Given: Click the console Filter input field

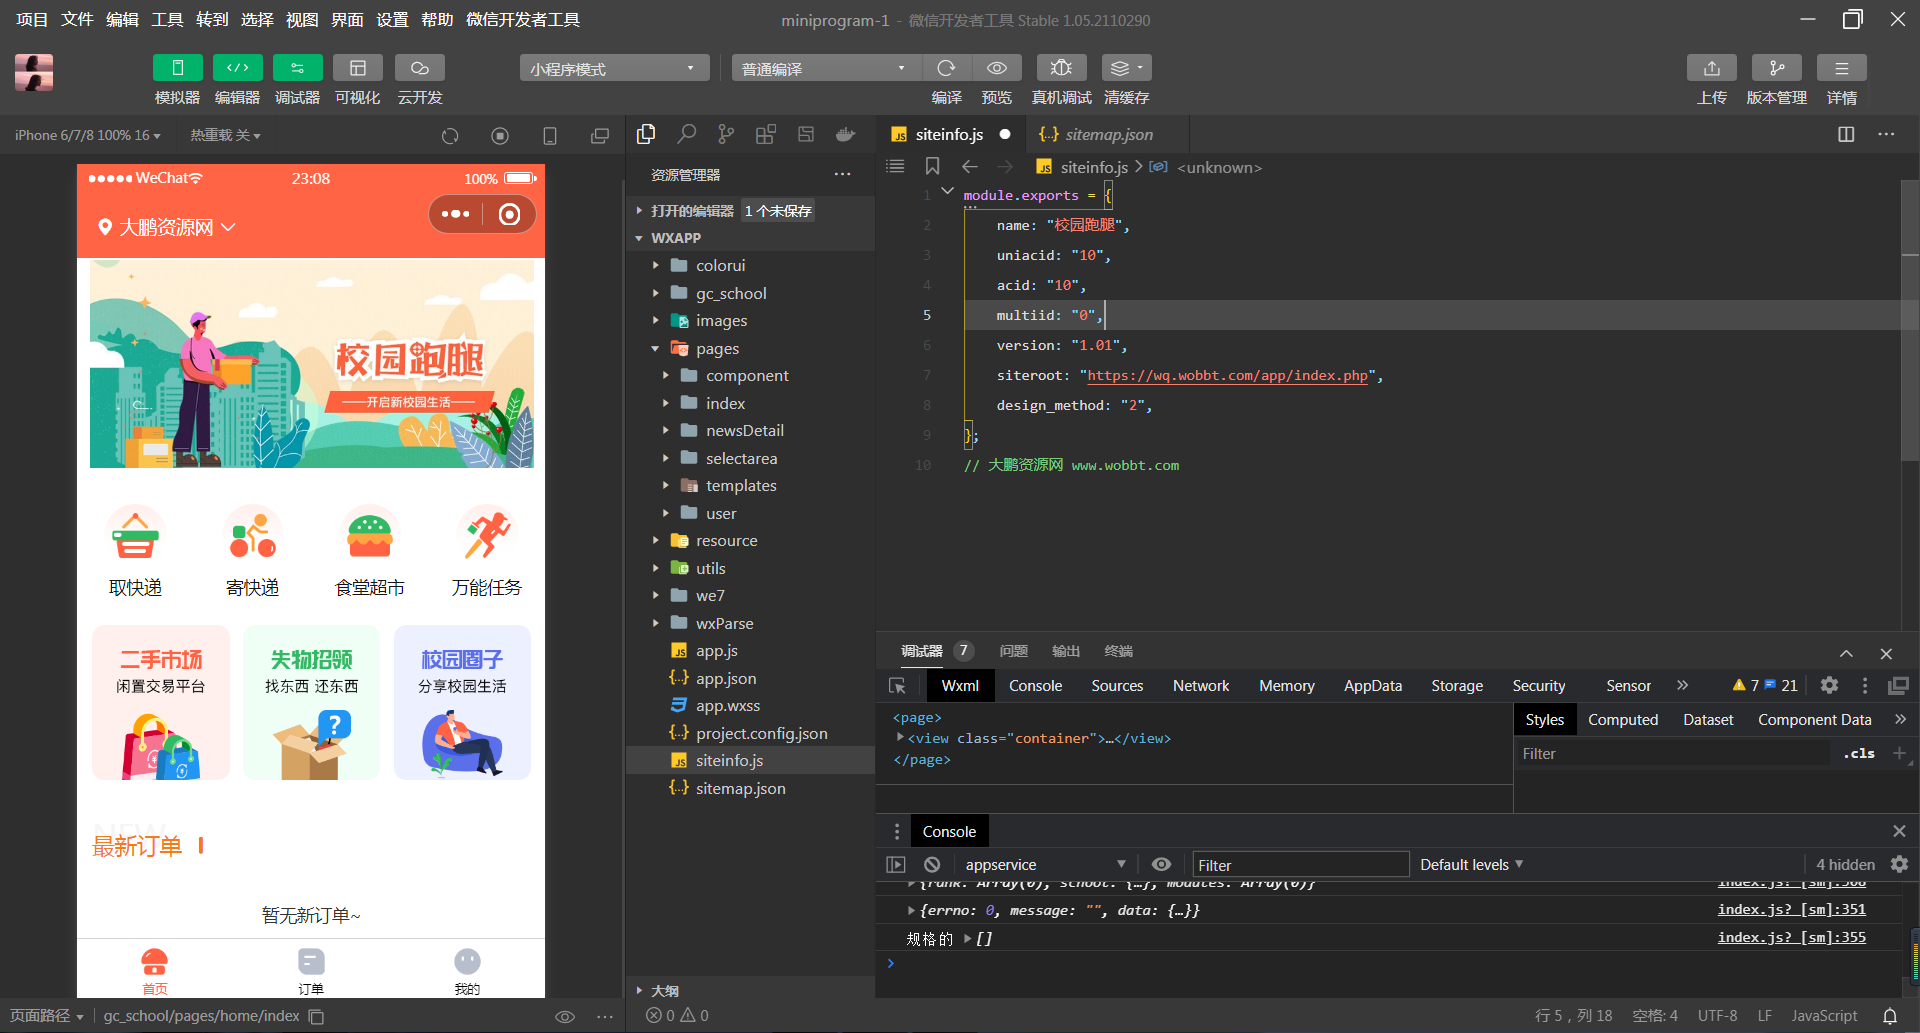Looking at the screenshot, I should click(1300, 865).
